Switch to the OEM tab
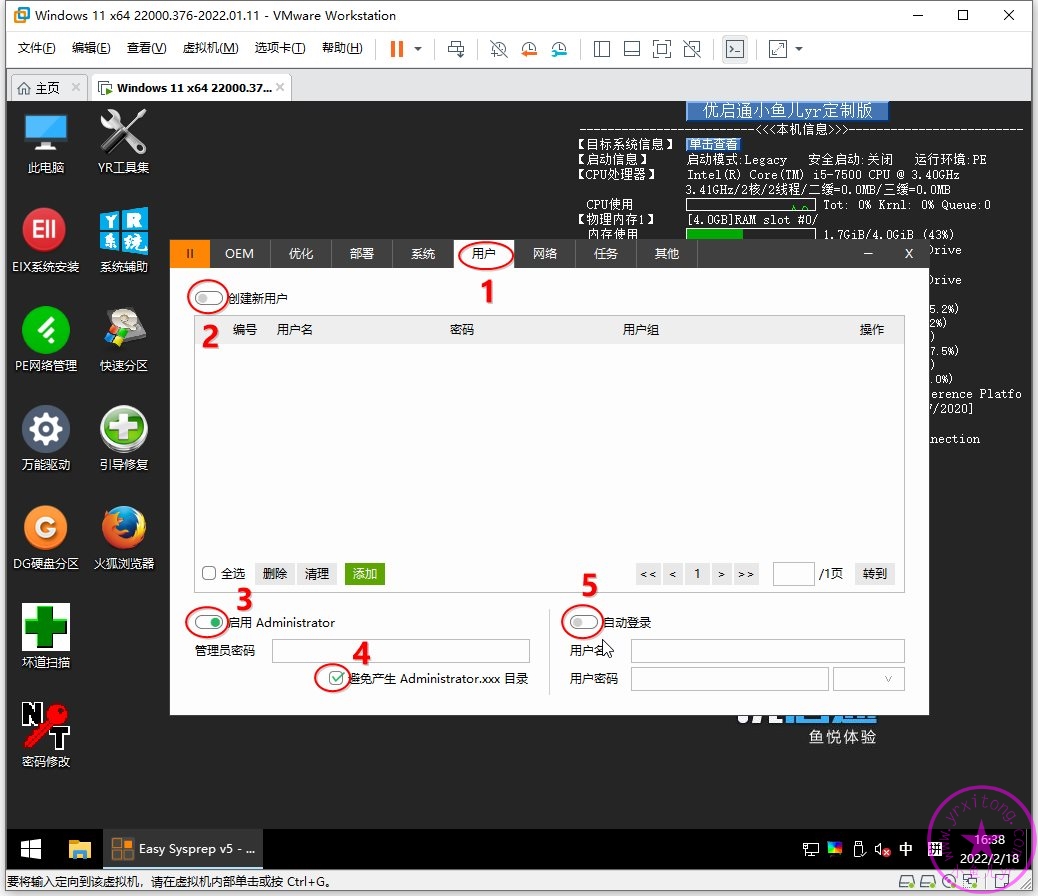Viewport: 1038px width, 896px height. [240, 254]
